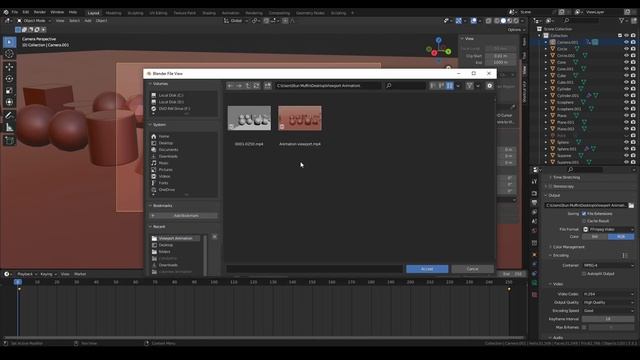
Task: Open Encoding Speed dropdown
Action: [x=608, y=311]
